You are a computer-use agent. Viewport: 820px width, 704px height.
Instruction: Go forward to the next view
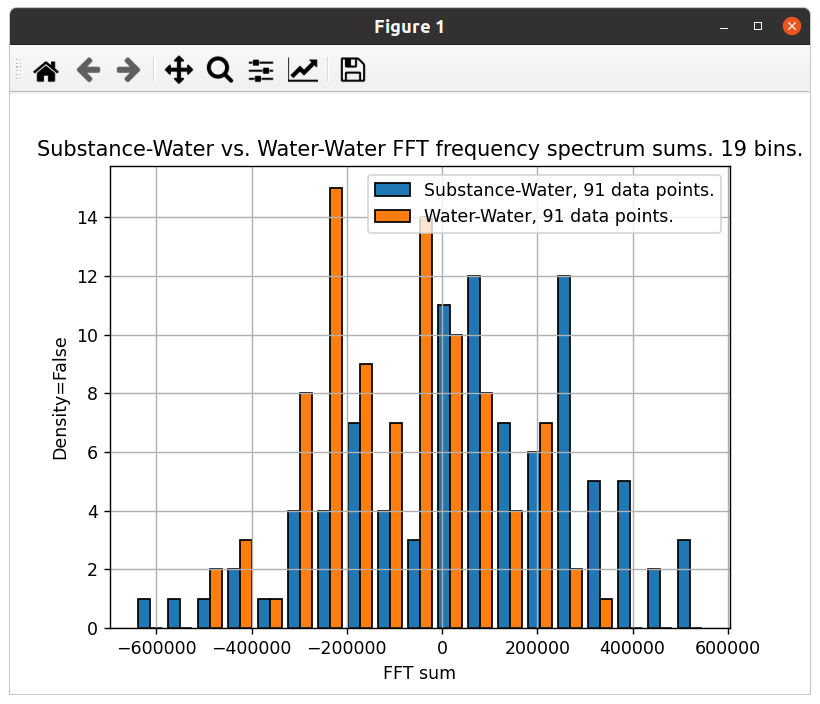[x=127, y=70]
